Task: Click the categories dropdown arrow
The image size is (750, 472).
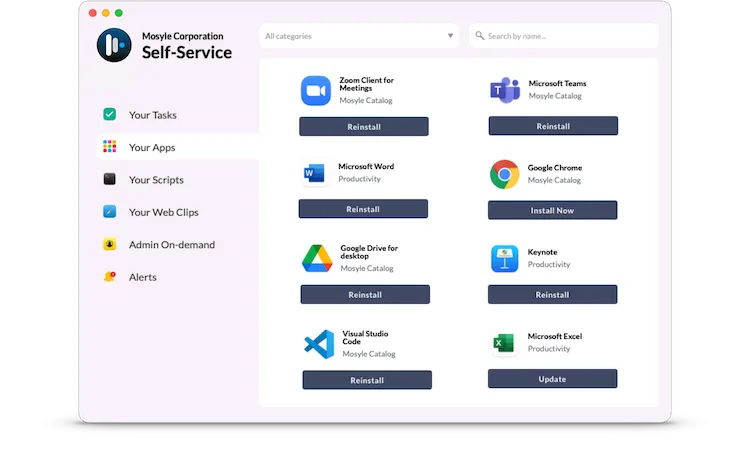Action: point(450,36)
